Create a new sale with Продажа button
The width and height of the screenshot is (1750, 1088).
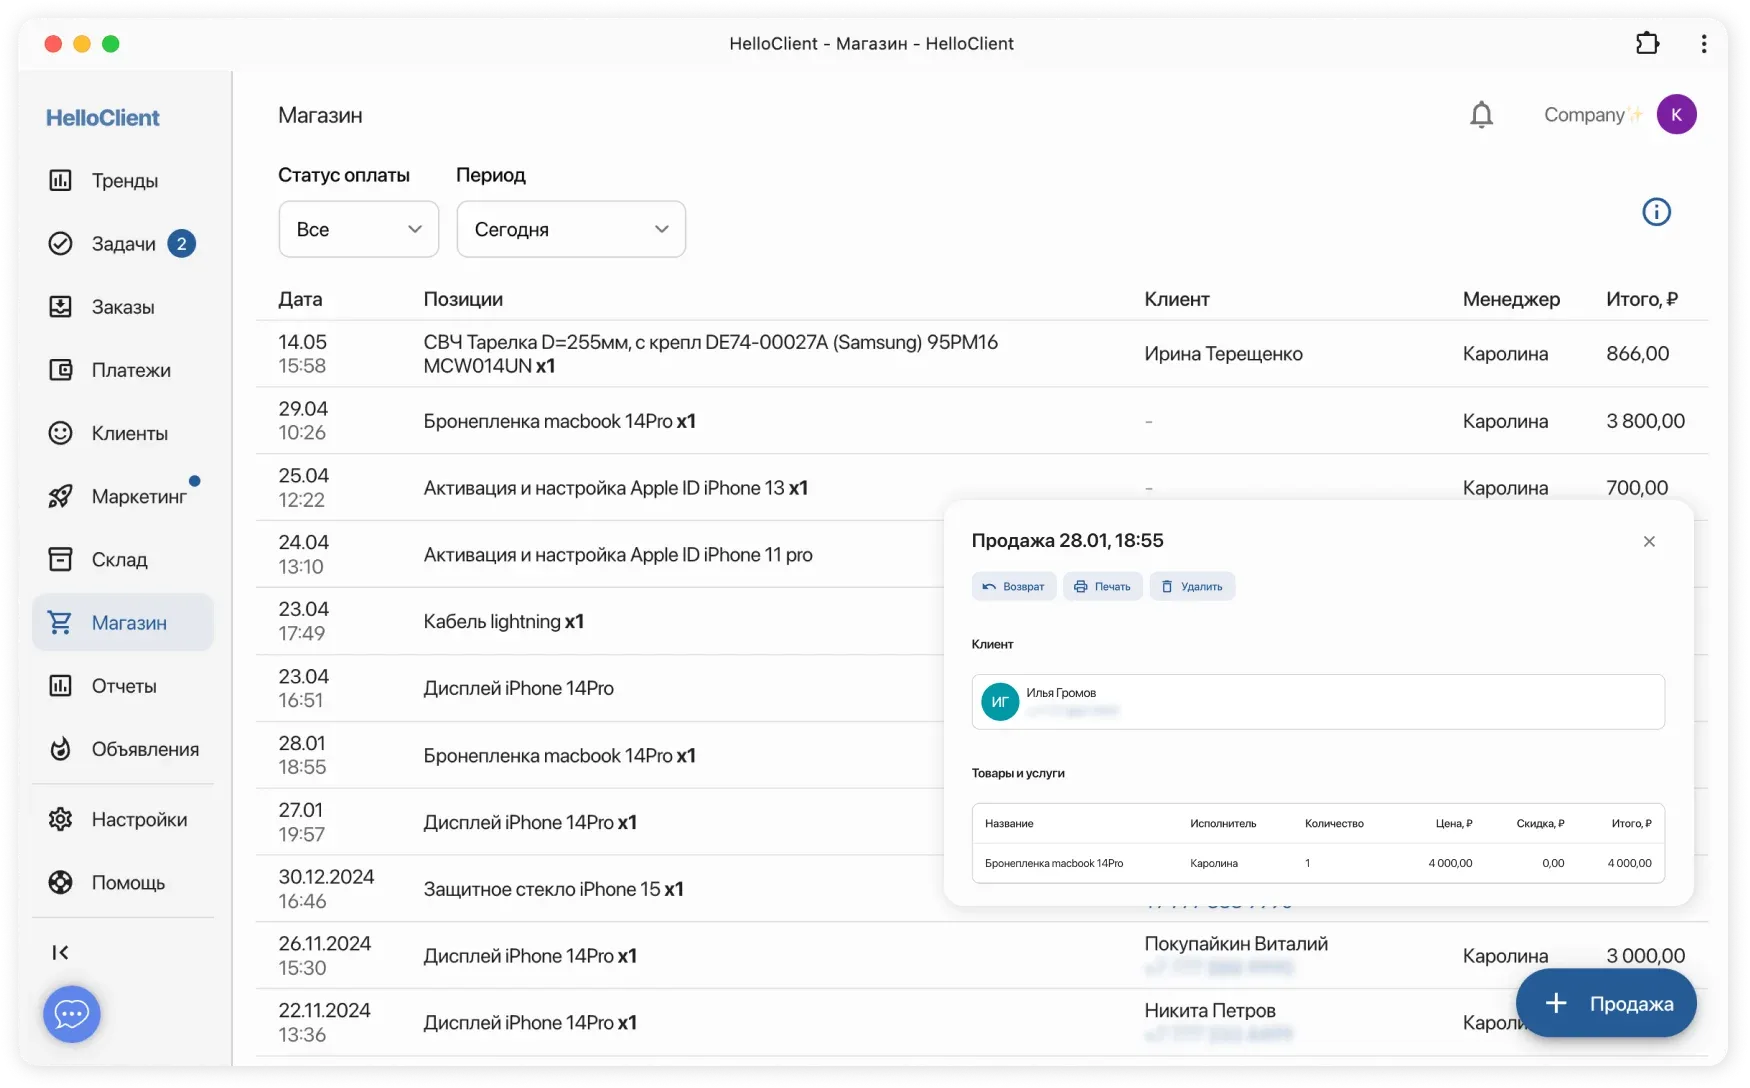pyautogui.click(x=1606, y=1003)
